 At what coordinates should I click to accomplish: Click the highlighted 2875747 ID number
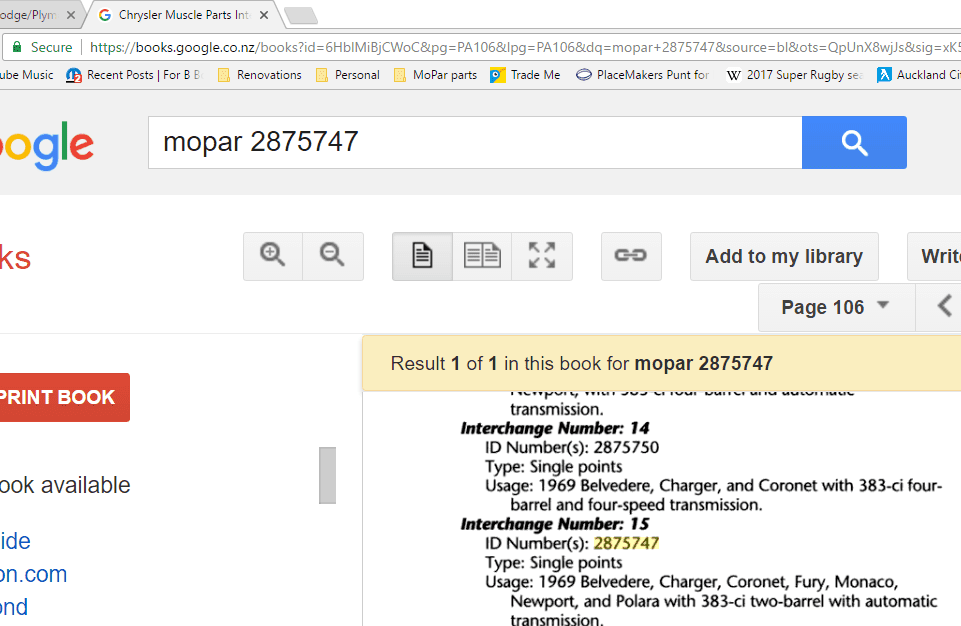click(626, 543)
